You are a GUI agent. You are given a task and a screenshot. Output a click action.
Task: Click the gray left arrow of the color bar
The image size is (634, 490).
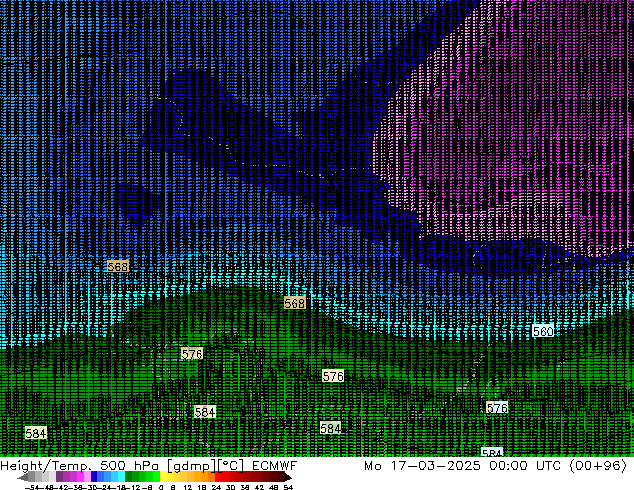coord(23,477)
